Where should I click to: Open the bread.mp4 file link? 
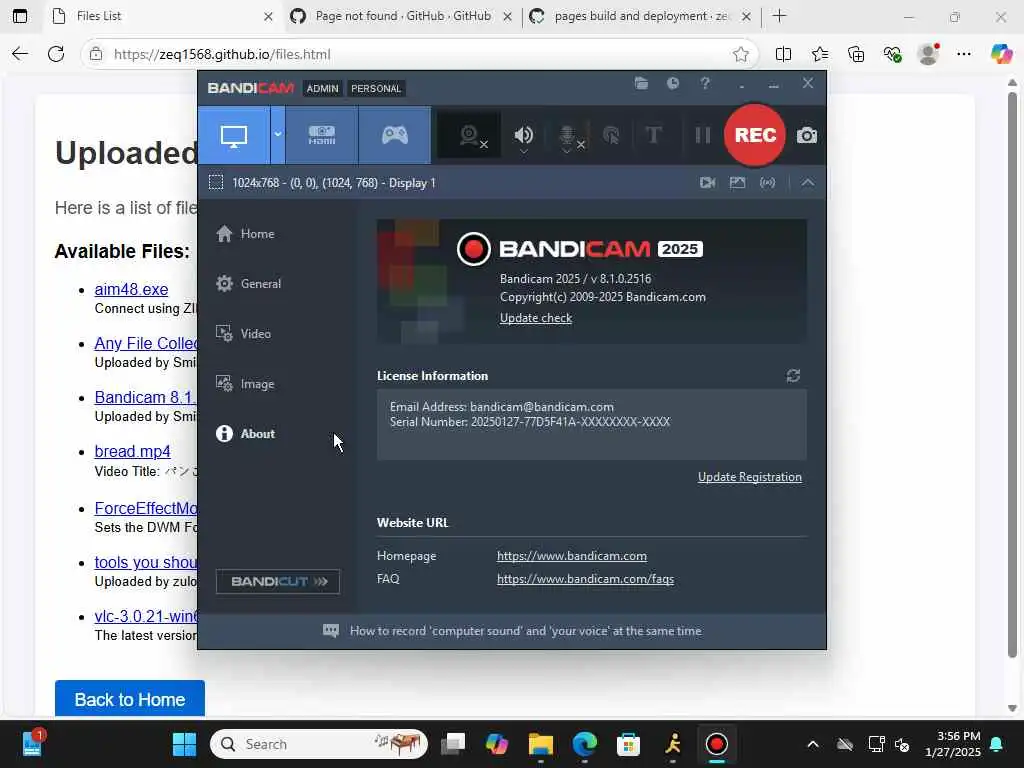click(133, 451)
